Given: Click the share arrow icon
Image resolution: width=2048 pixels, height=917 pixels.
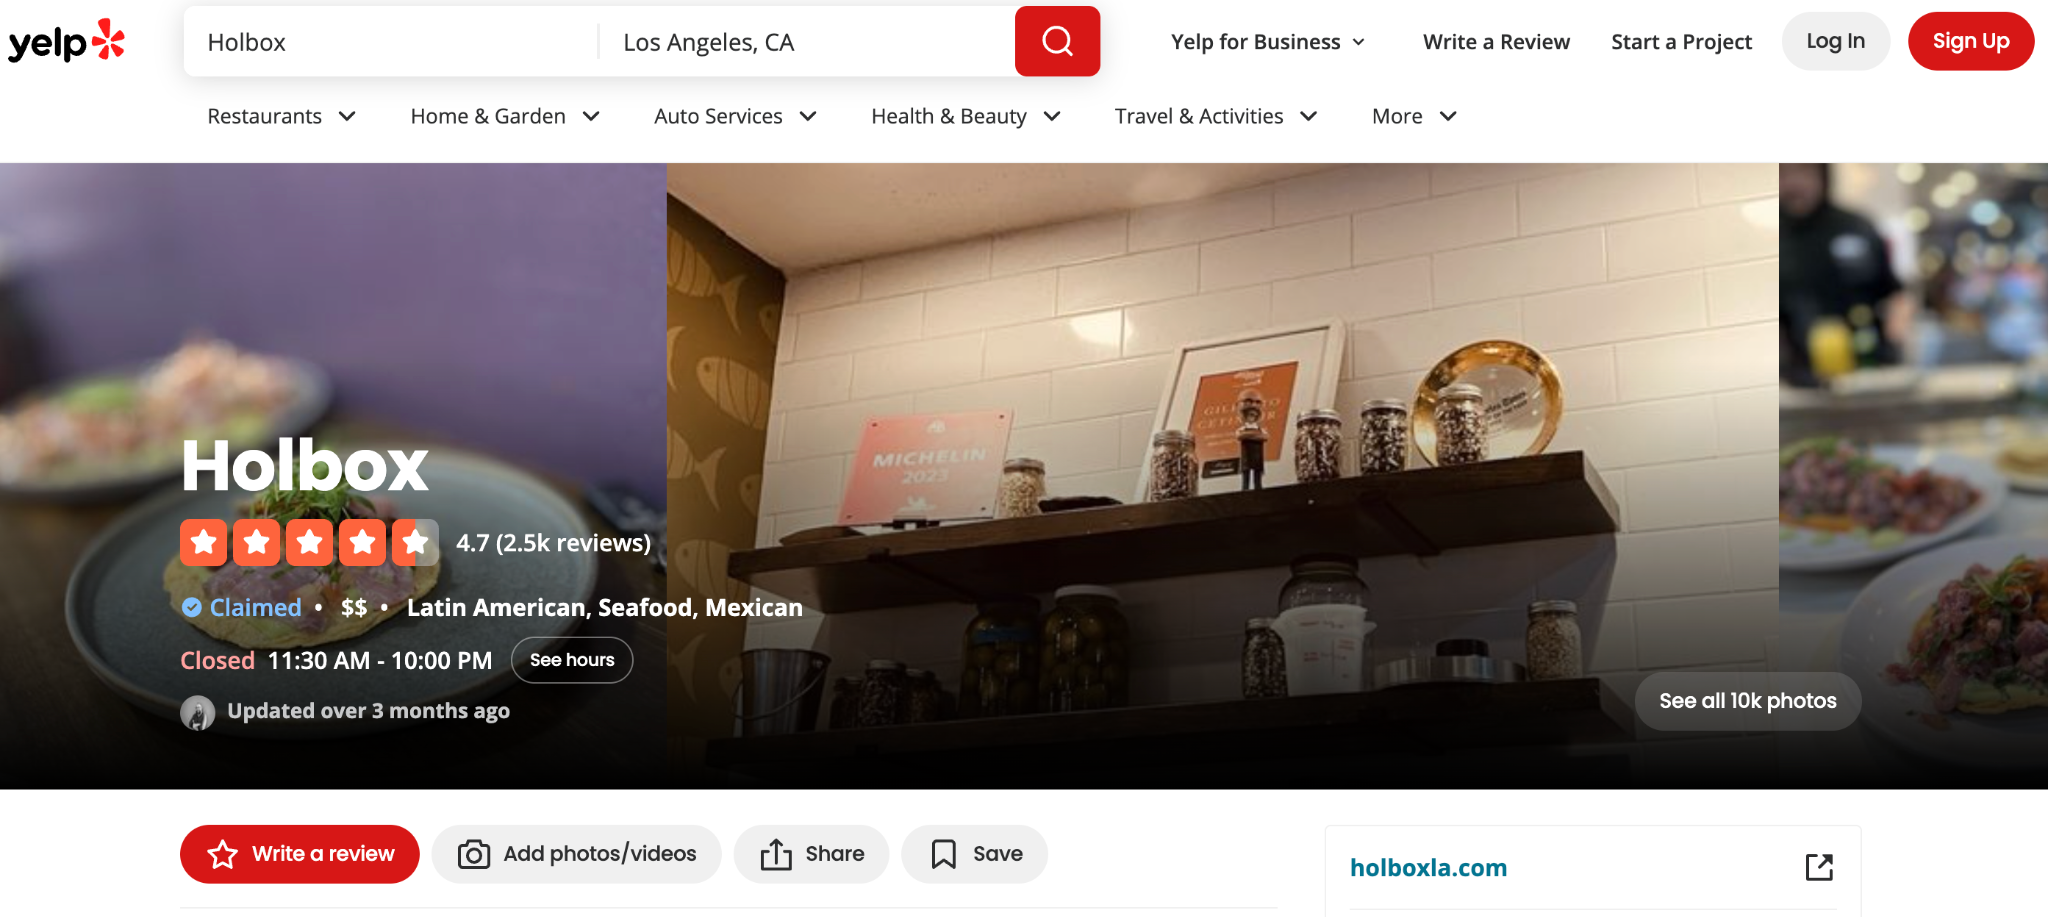Looking at the screenshot, I should (x=776, y=854).
